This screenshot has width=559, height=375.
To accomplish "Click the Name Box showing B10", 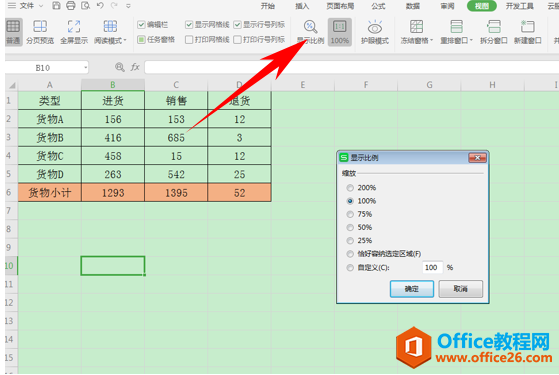I will coord(43,67).
